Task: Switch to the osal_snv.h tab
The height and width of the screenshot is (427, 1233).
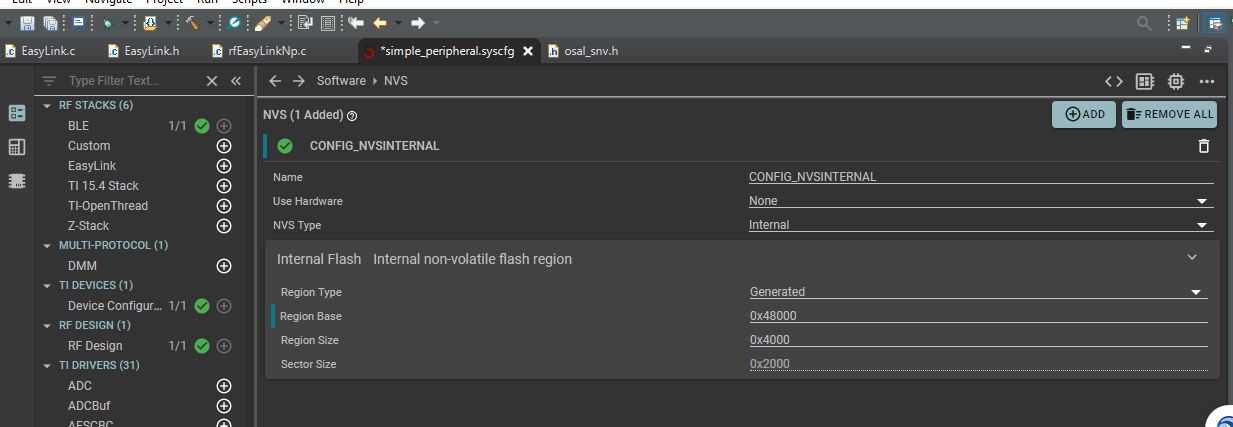Action: pos(590,51)
